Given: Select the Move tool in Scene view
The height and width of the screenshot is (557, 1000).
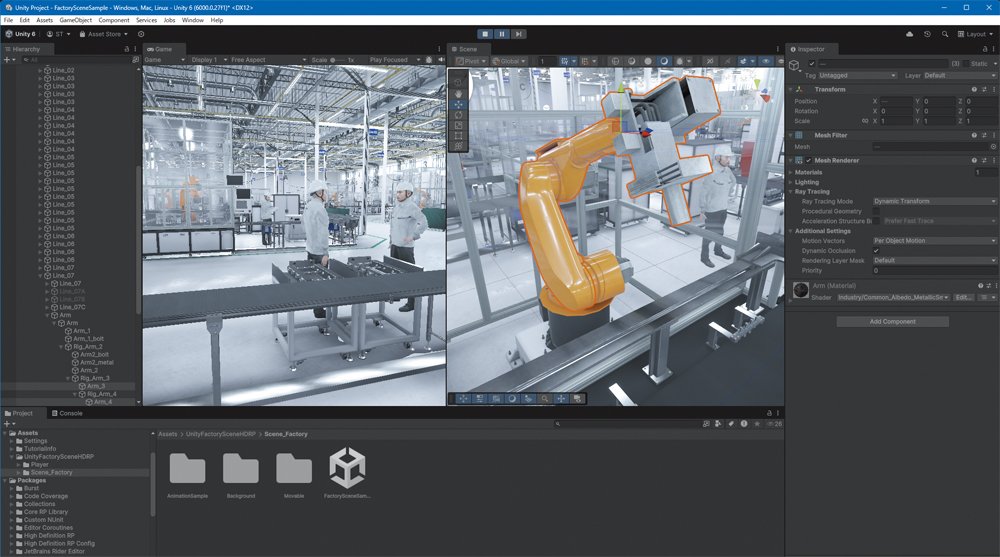Looking at the screenshot, I should [x=458, y=104].
